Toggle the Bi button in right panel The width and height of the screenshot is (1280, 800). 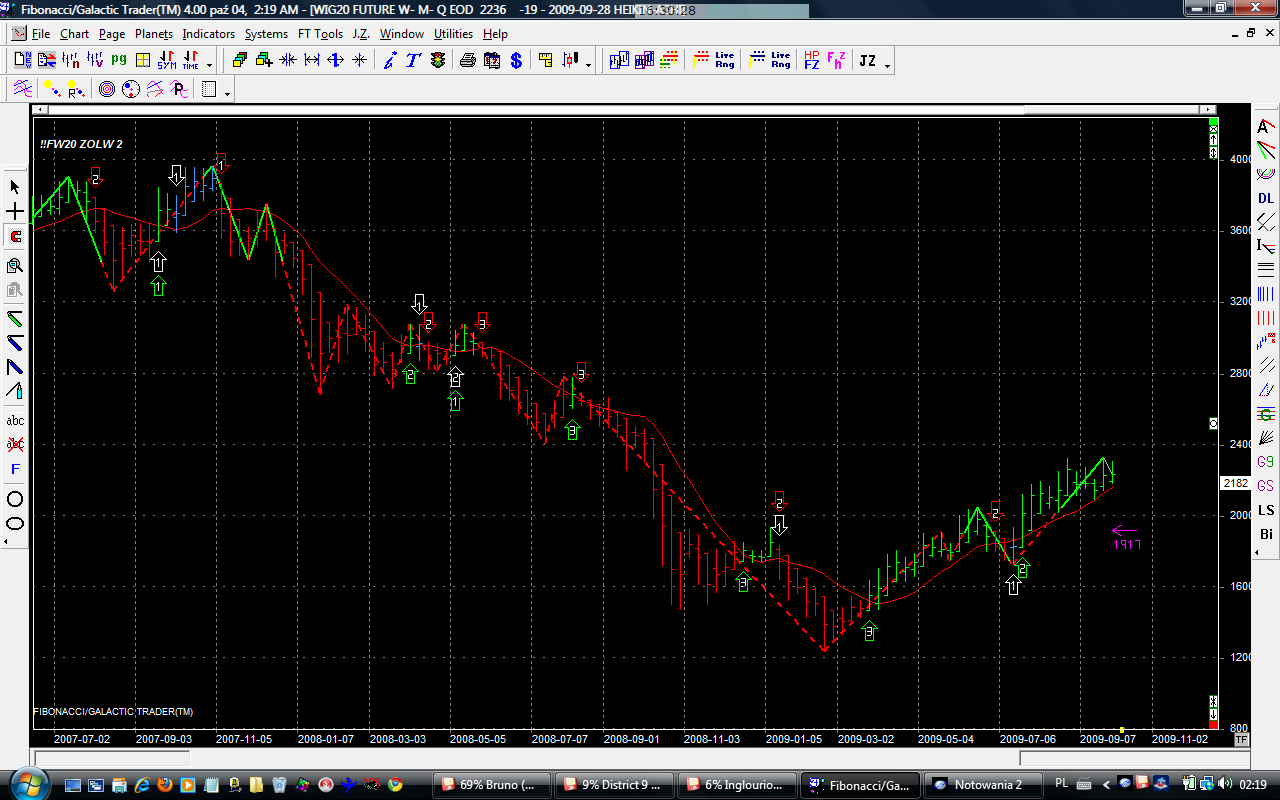coord(1266,534)
